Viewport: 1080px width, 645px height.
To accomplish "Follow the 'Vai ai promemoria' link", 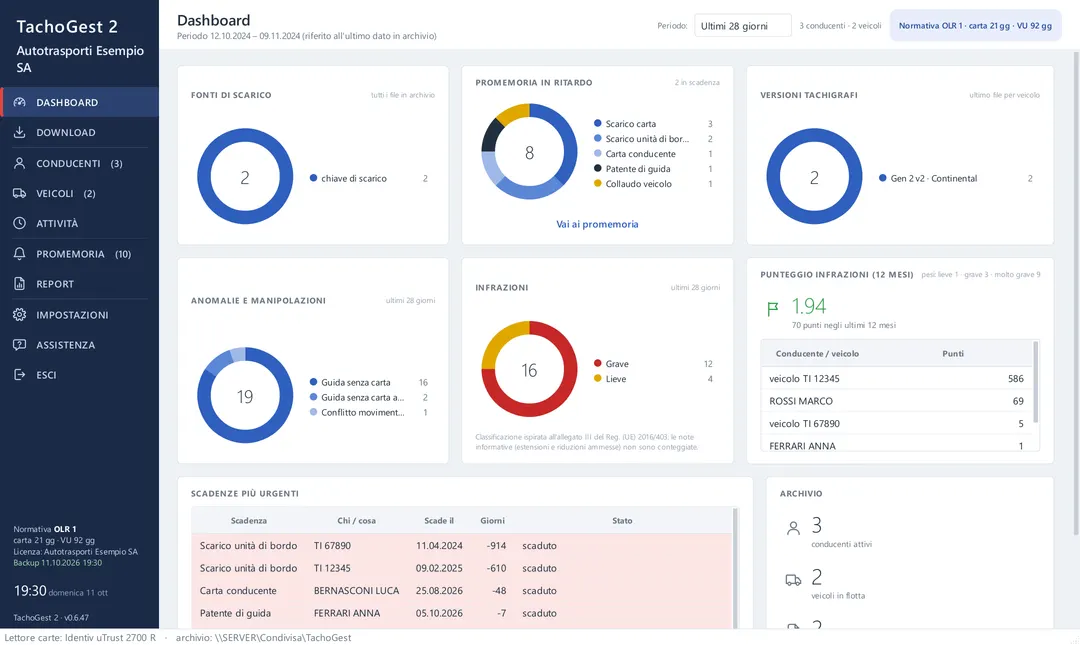I will pos(597,224).
